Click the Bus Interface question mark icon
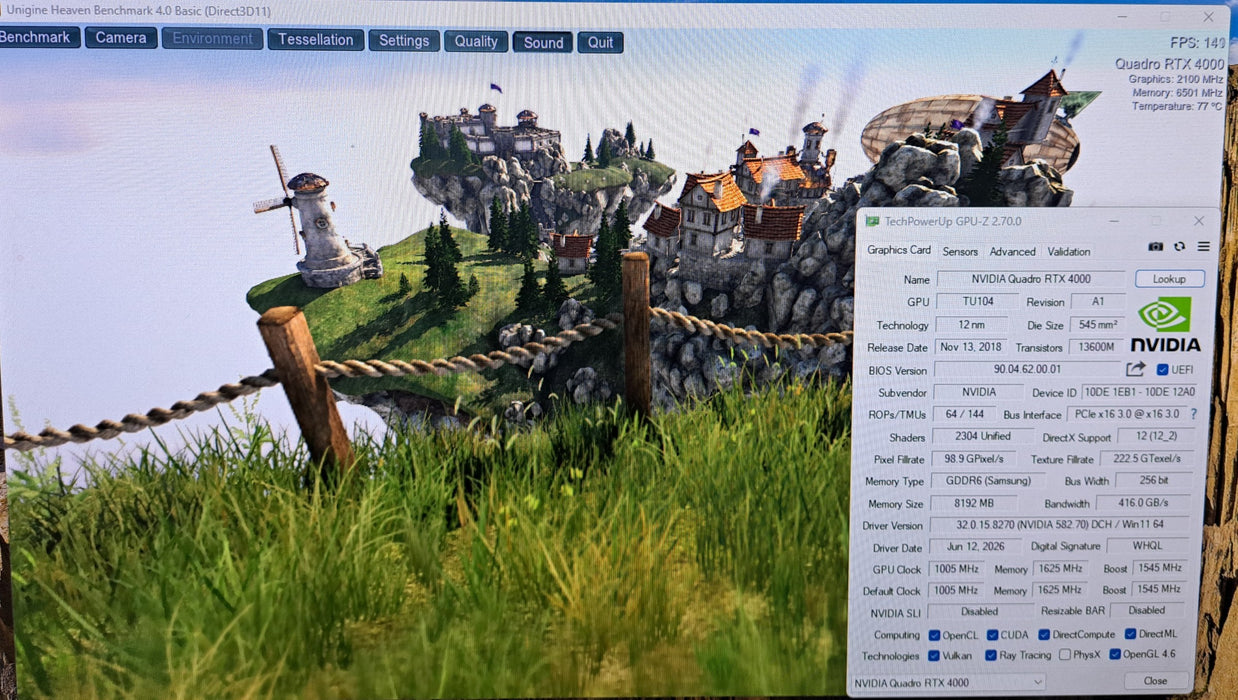The image size is (1238, 700). [1193, 413]
